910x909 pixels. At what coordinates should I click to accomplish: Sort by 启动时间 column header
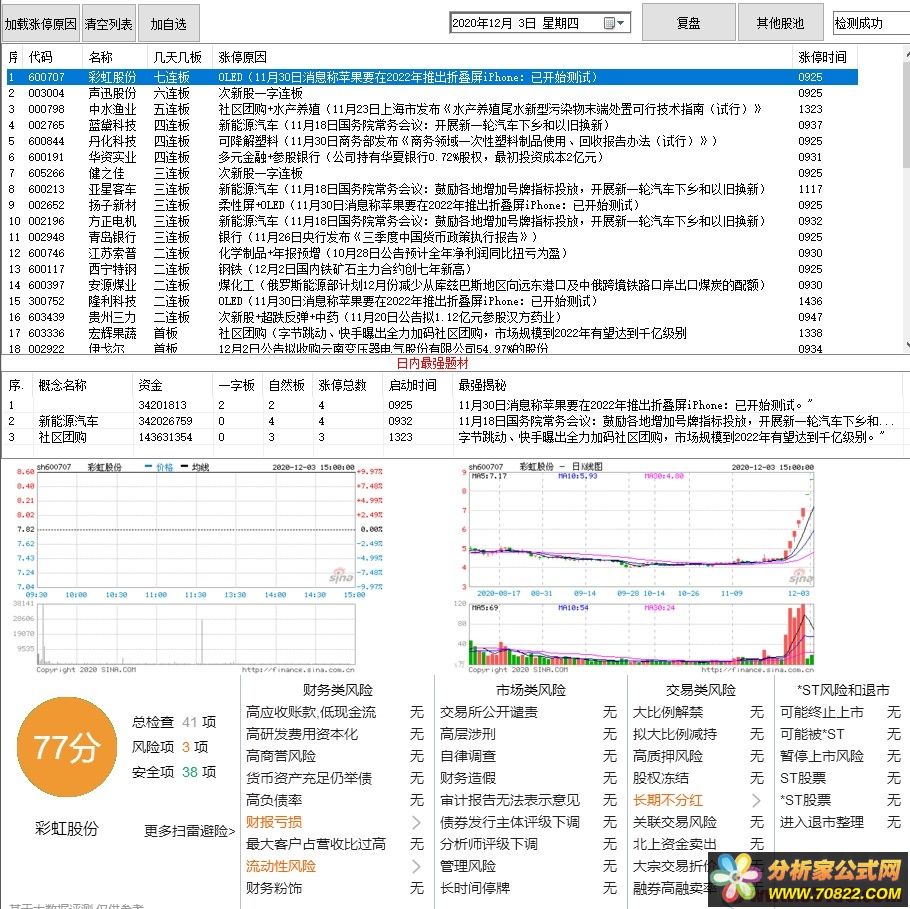[413, 385]
